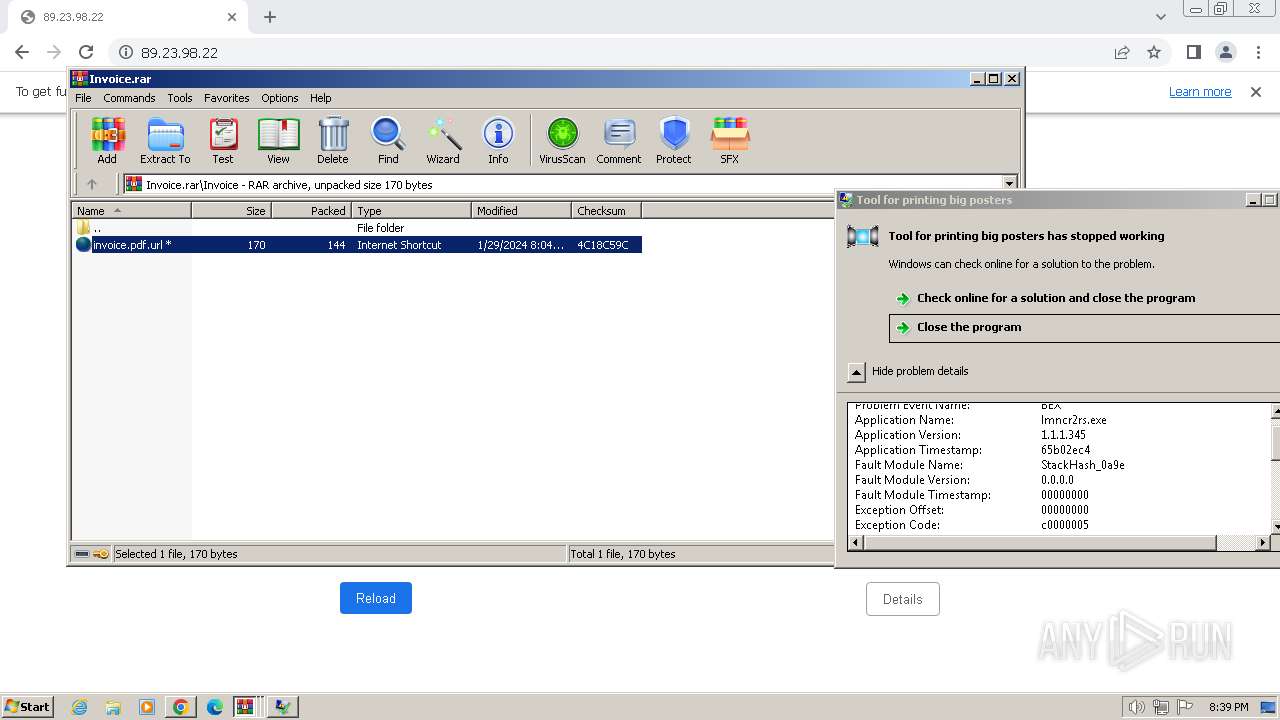Sort by Name column header
This screenshot has width=1280, height=720.
click(131, 210)
